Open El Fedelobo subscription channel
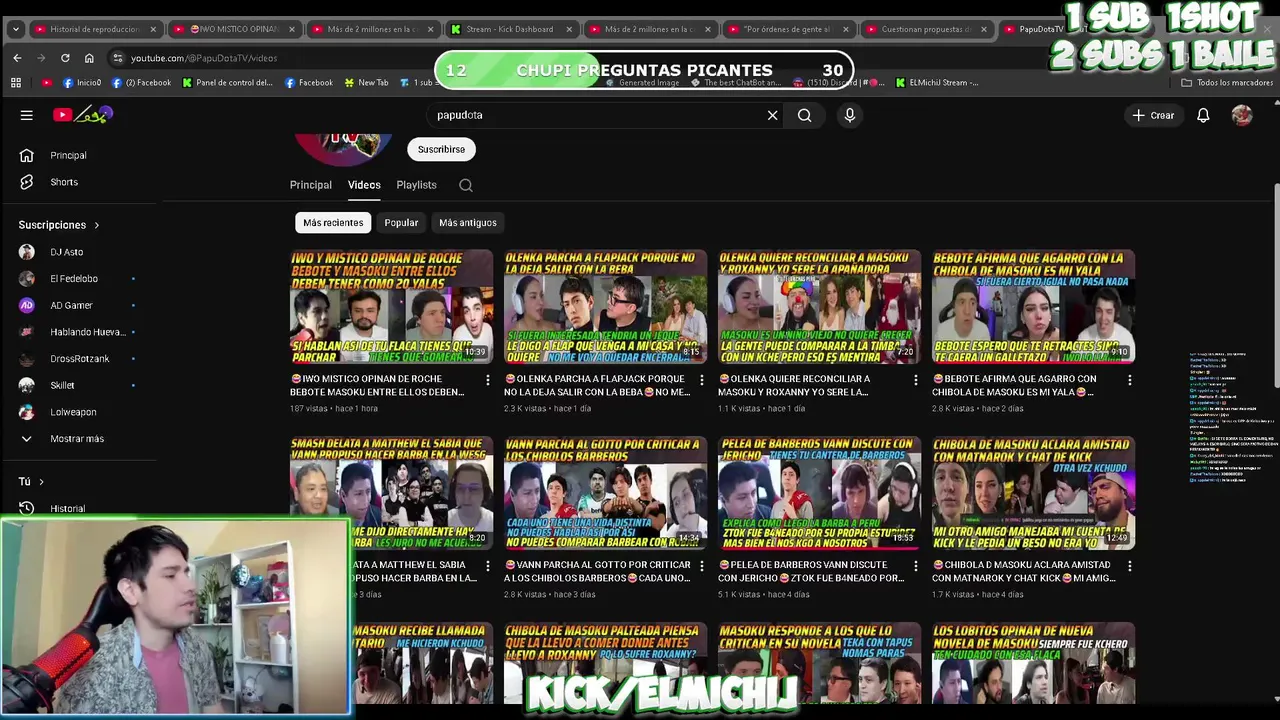 tap(73, 279)
